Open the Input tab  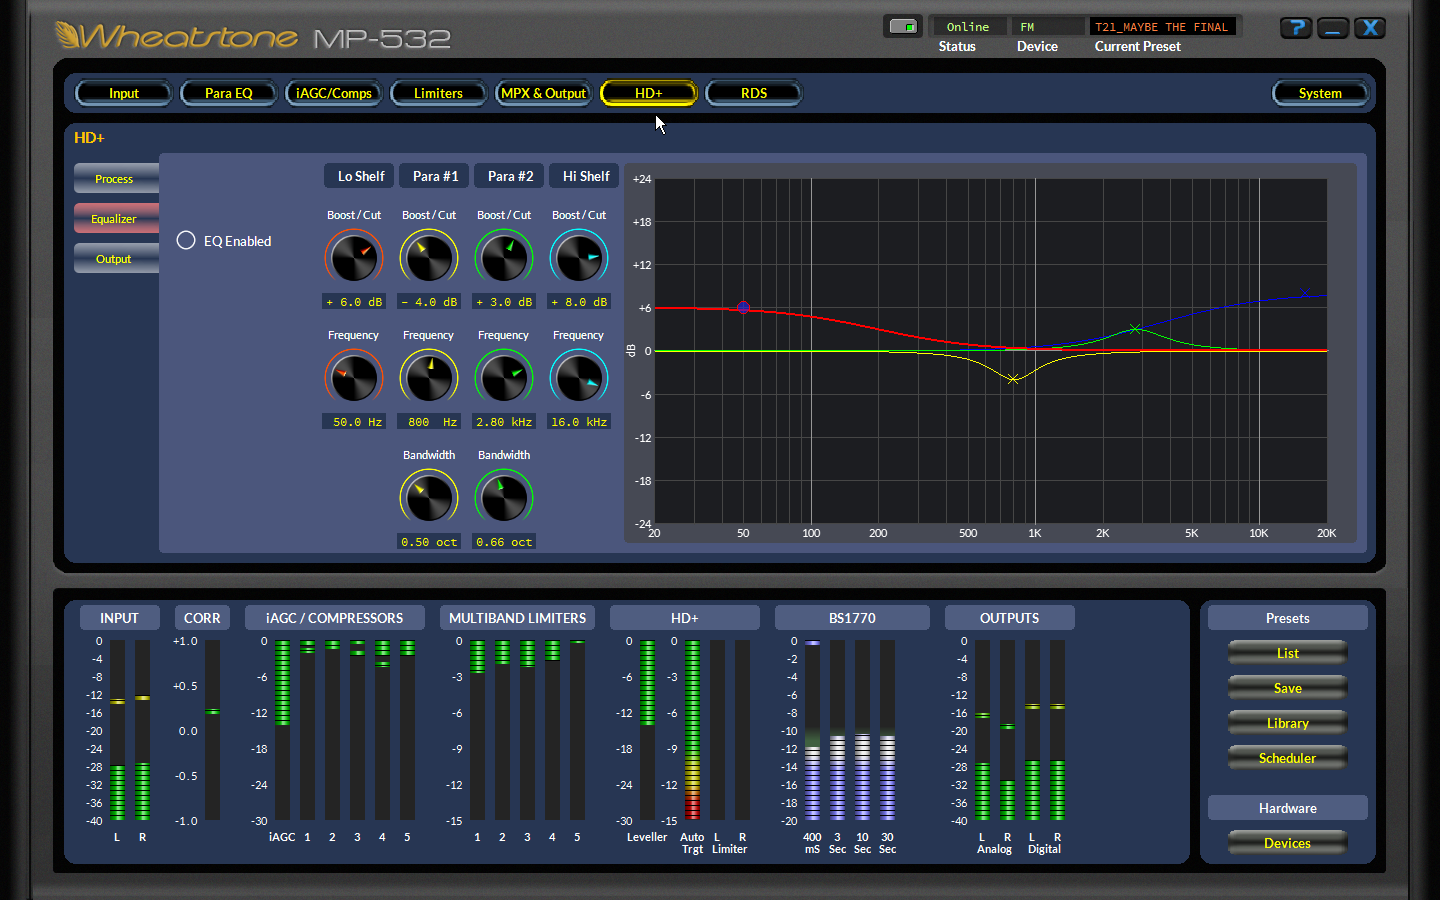(124, 93)
